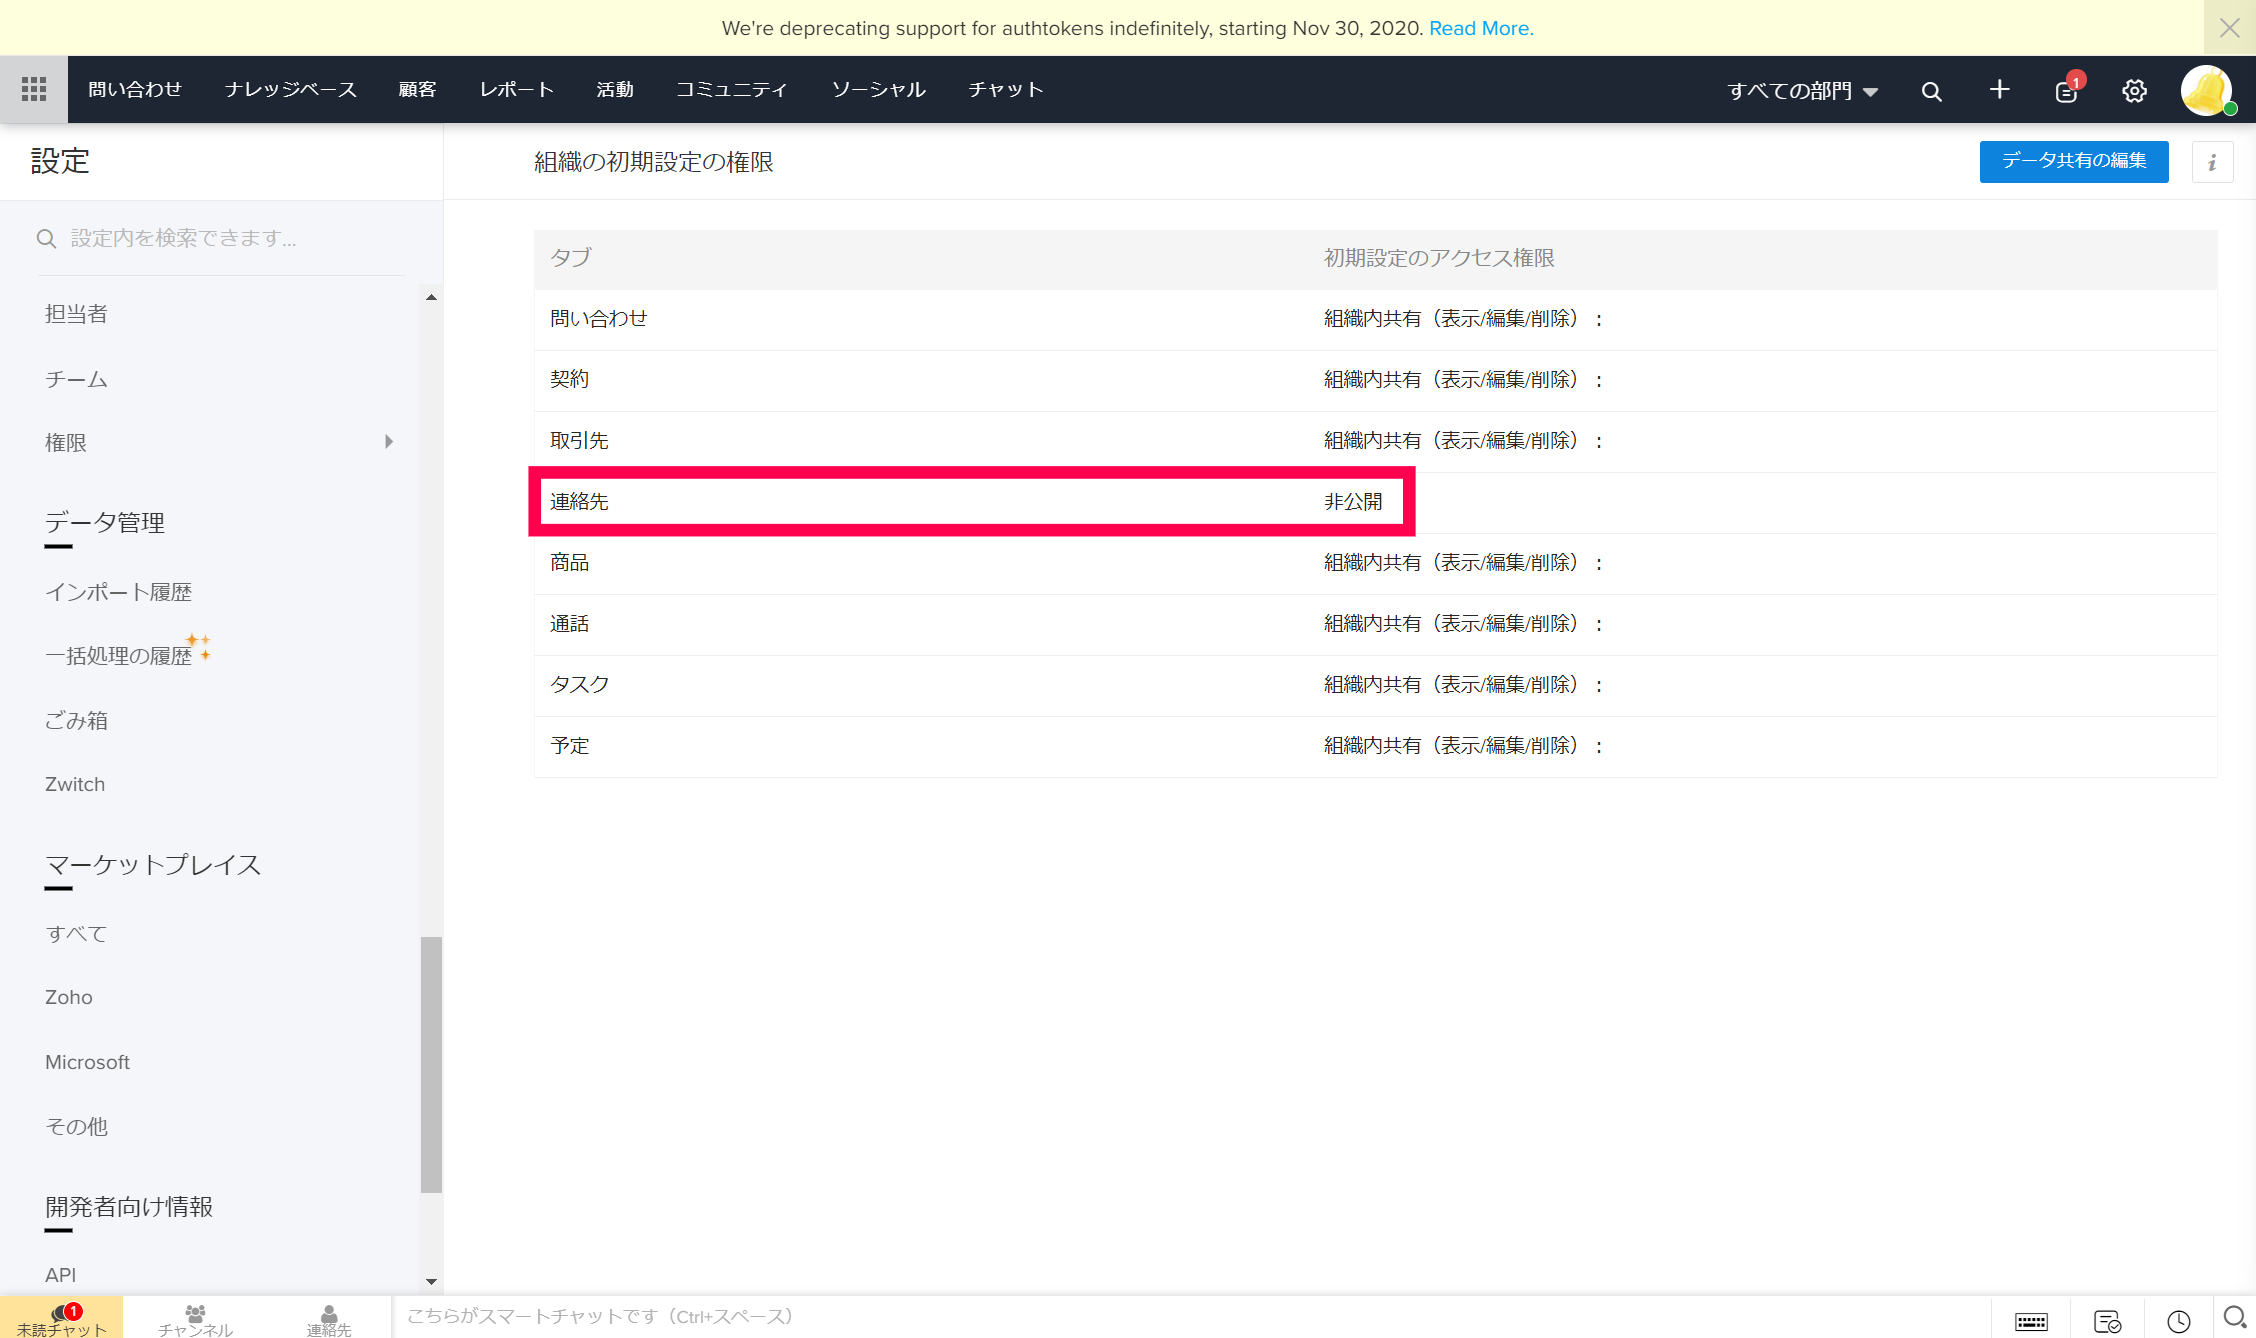Open the settings gear icon
Viewport: 2256px width, 1338px height.
2134,91
